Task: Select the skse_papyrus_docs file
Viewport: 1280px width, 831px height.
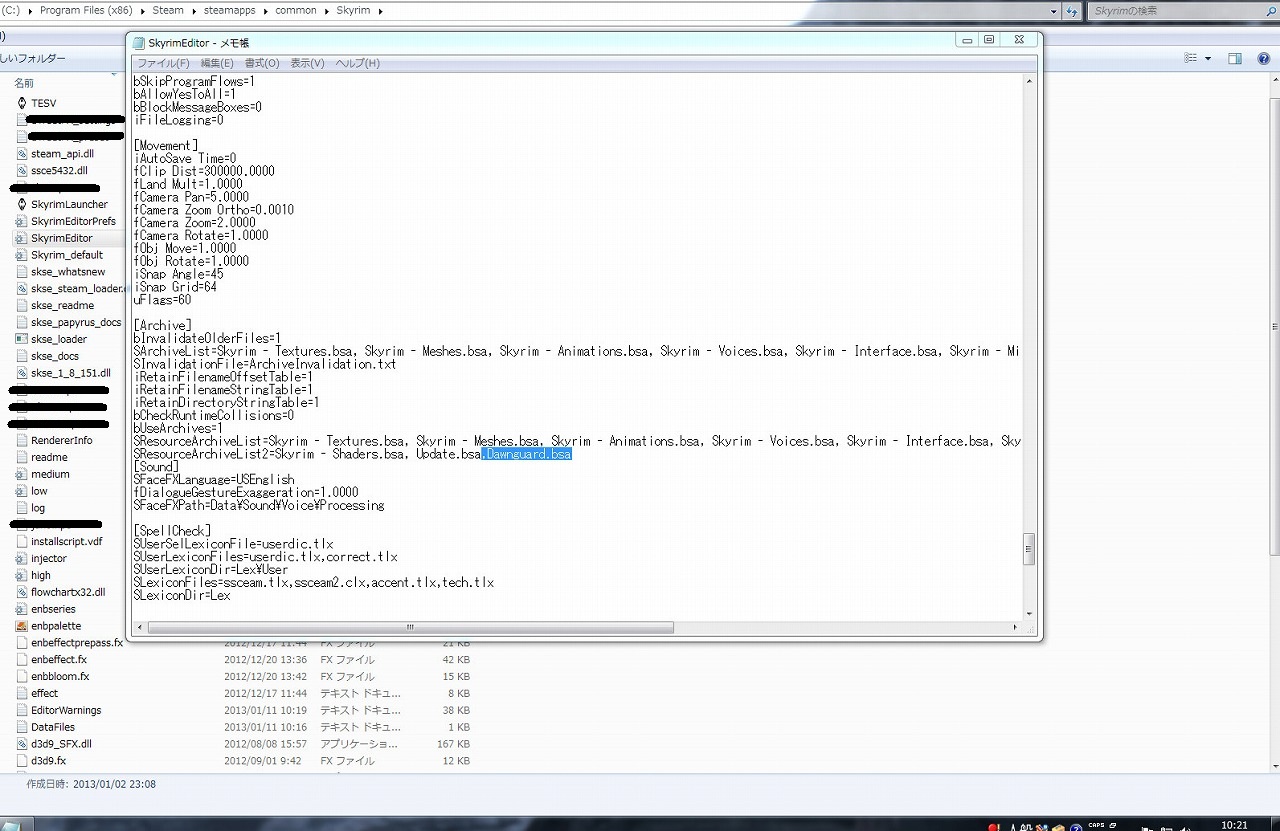Action: [x=76, y=322]
